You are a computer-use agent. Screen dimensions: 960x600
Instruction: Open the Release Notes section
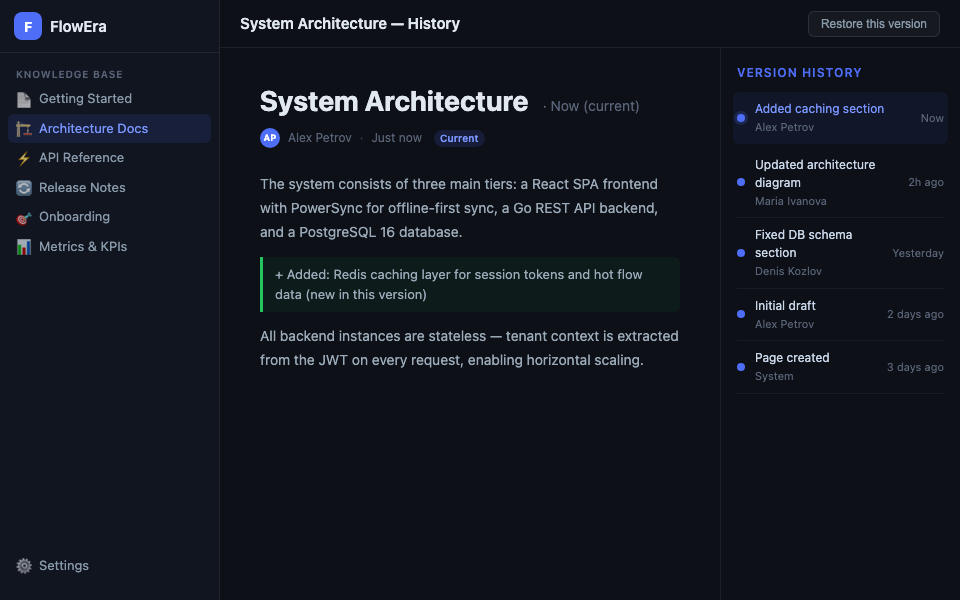82,188
